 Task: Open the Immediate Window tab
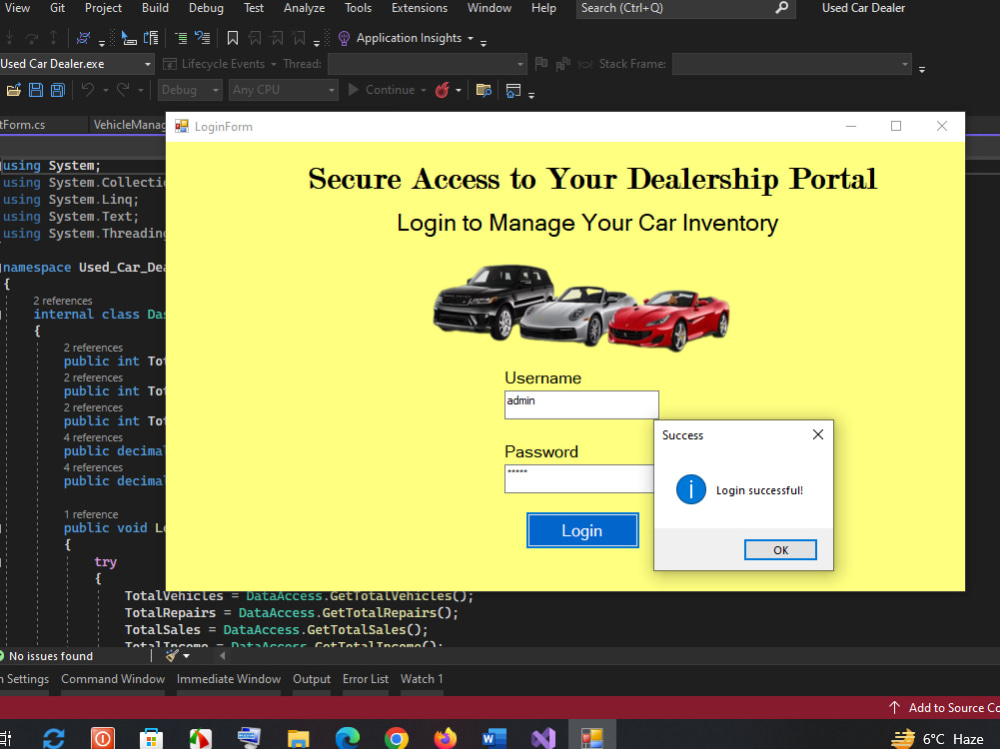(x=228, y=679)
